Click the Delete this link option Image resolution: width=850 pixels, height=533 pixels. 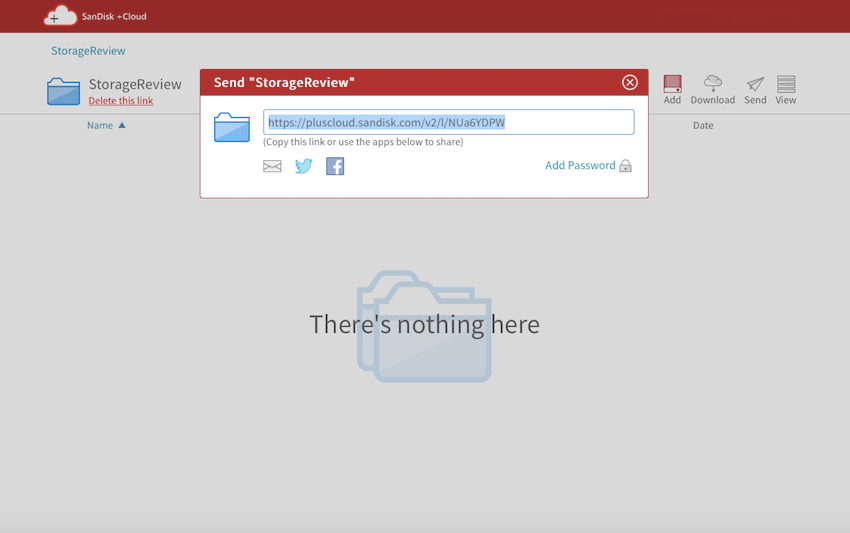pyautogui.click(x=121, y=100)
